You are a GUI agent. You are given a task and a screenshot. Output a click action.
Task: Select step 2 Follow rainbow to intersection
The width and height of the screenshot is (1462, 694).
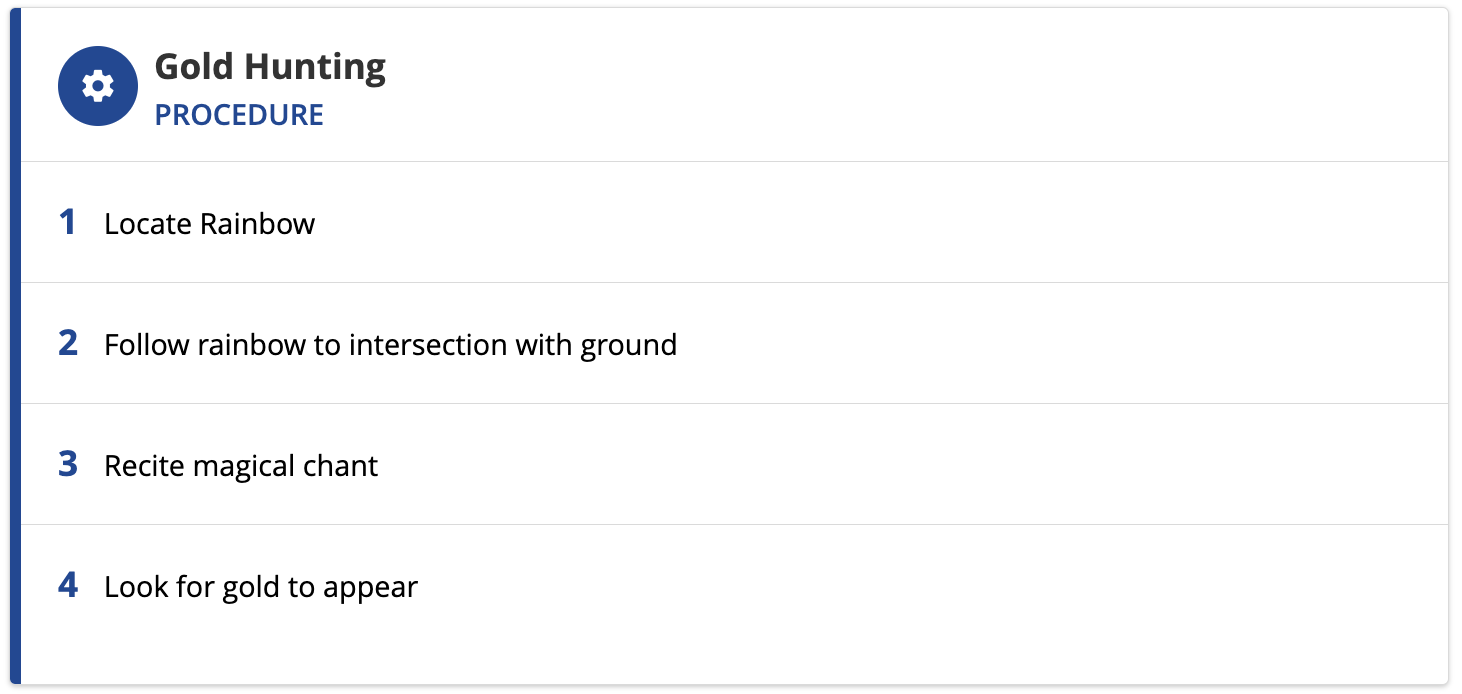(x=734, y=343)
